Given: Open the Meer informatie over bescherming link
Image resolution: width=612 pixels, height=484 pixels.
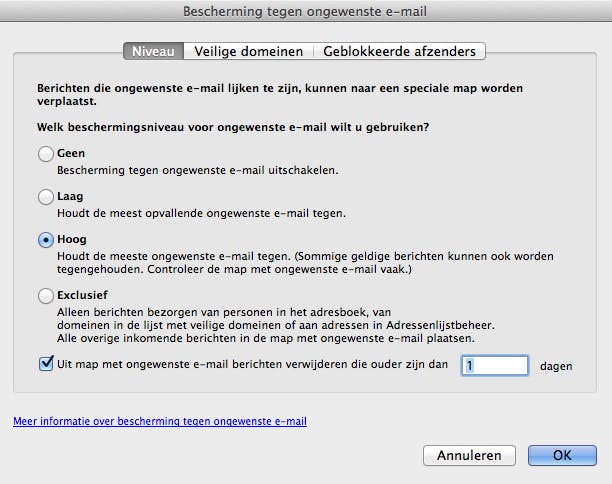Looking at the screenshot, I should coord(160,422).
